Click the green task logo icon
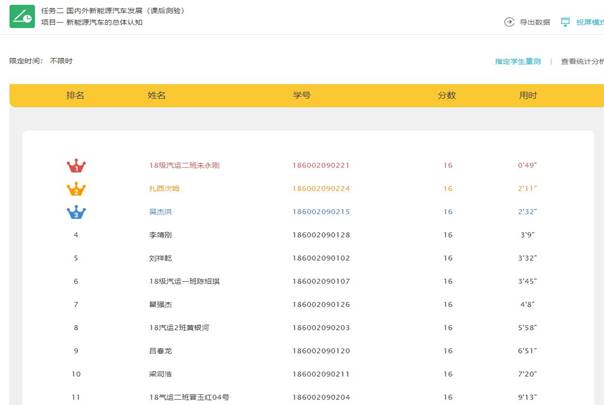Image resolution: width=604 pixels, height=405 pixels. (20, 17)
